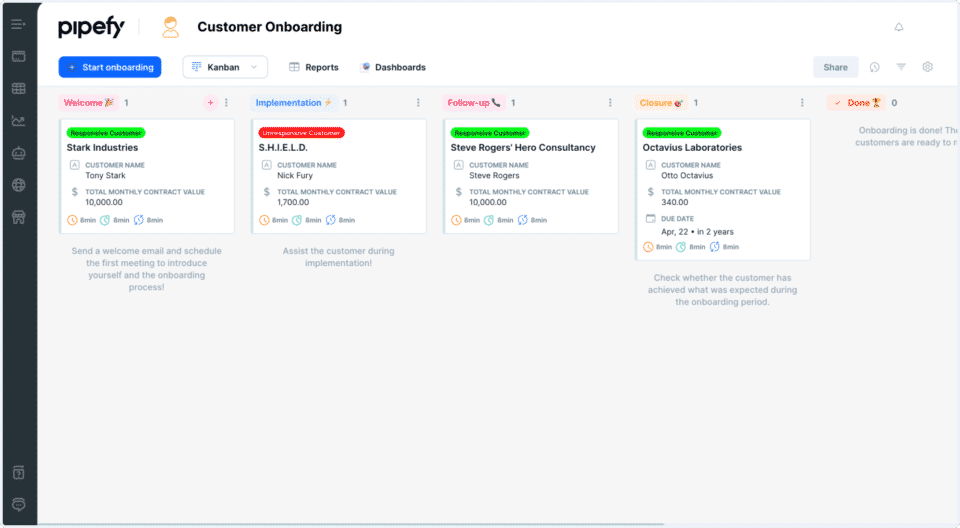The width and height of the screenshot is (960, 528).
Task: Open the help document icon in sidebar
Action: [x=18, y=473]
